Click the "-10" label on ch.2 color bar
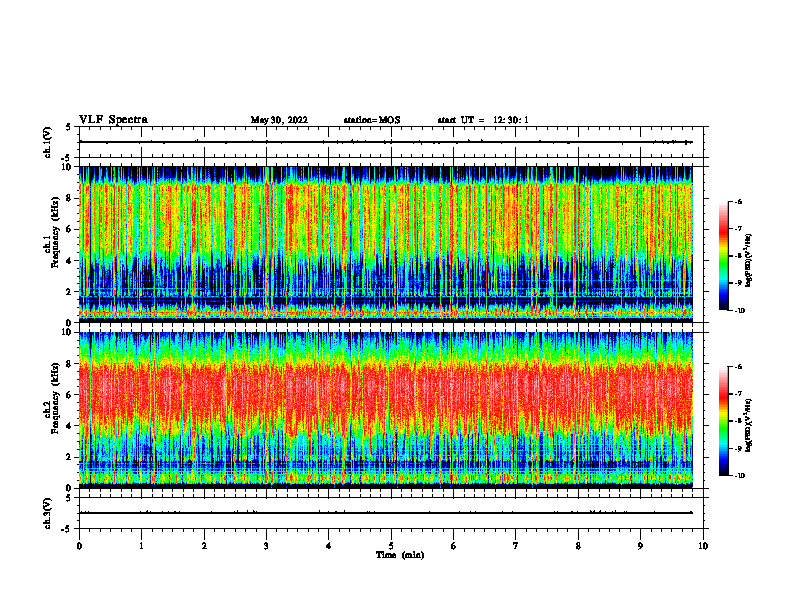This screenshot has width=792, height=612. pos(739,475)
